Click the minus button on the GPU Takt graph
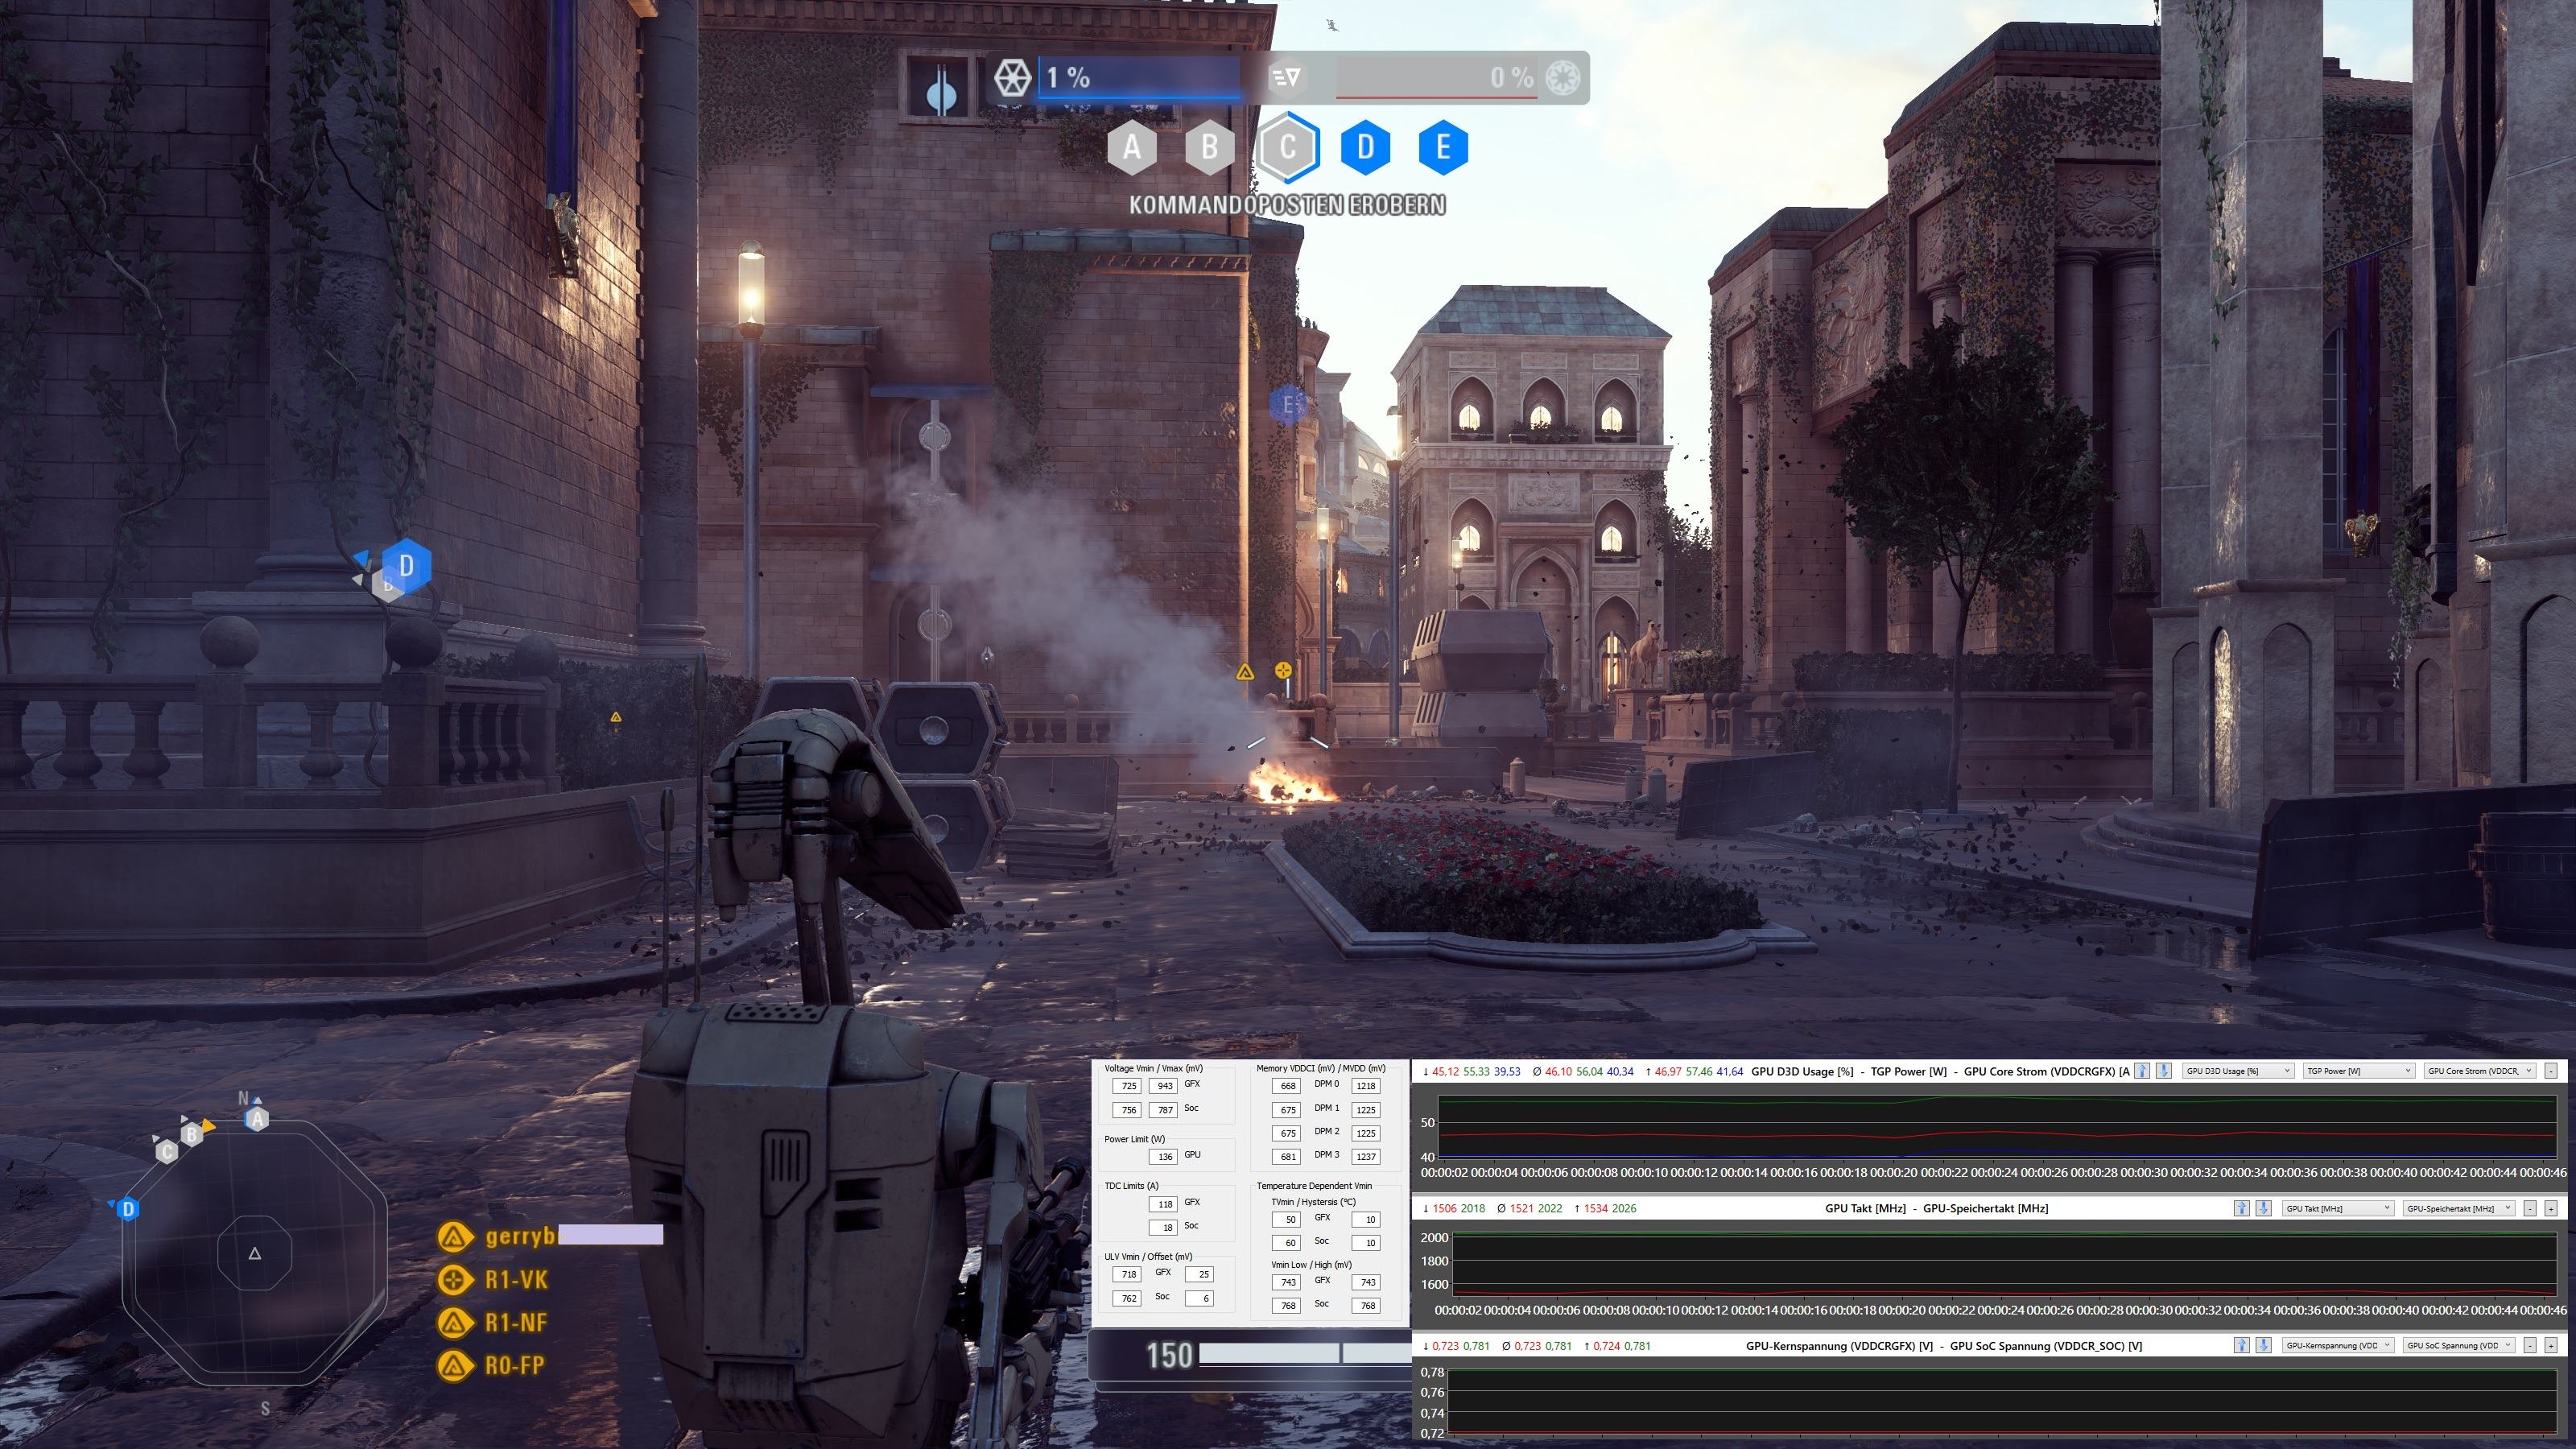The image size is (2576, 1449). pyautogui.click(x=2530, y=1208)
